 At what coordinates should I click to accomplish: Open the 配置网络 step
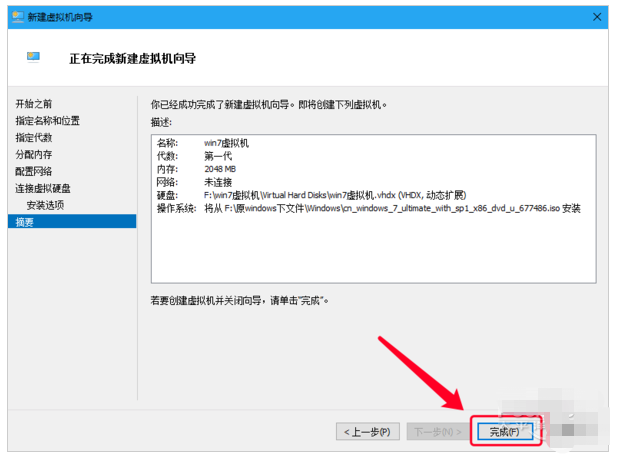point(34,171)
